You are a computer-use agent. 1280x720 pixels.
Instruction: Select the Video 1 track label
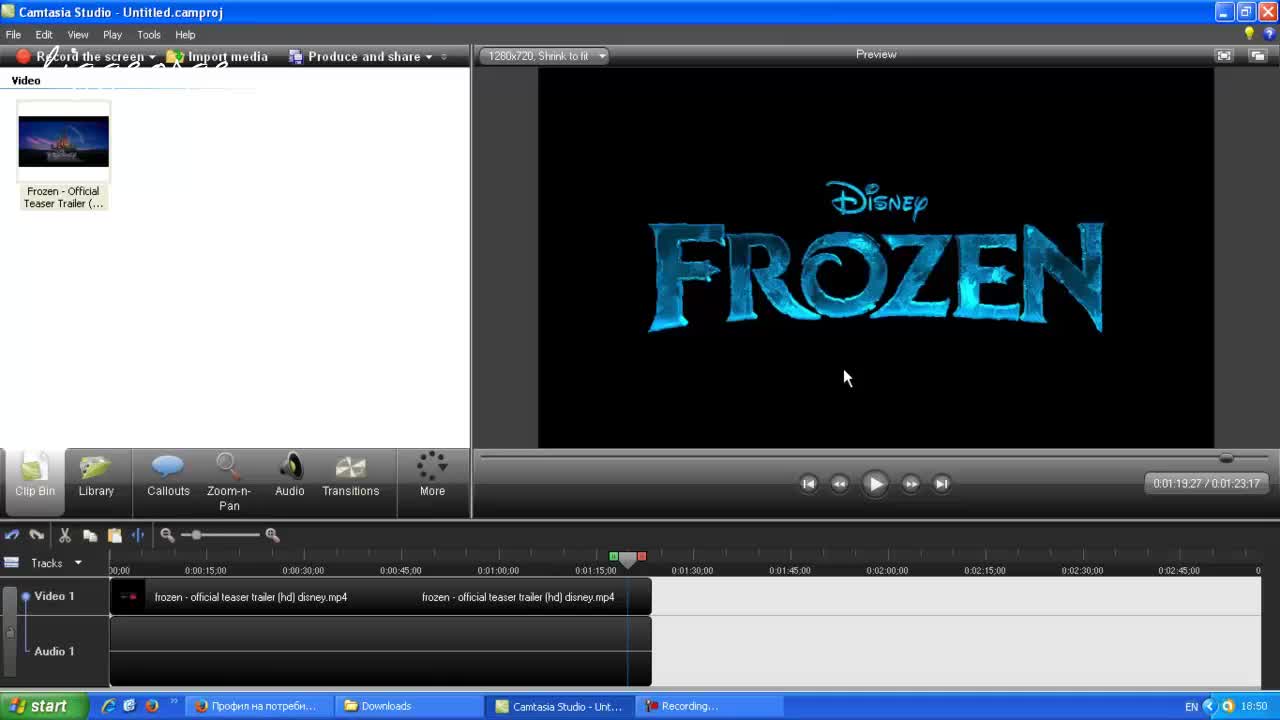(x=54, y=596)
